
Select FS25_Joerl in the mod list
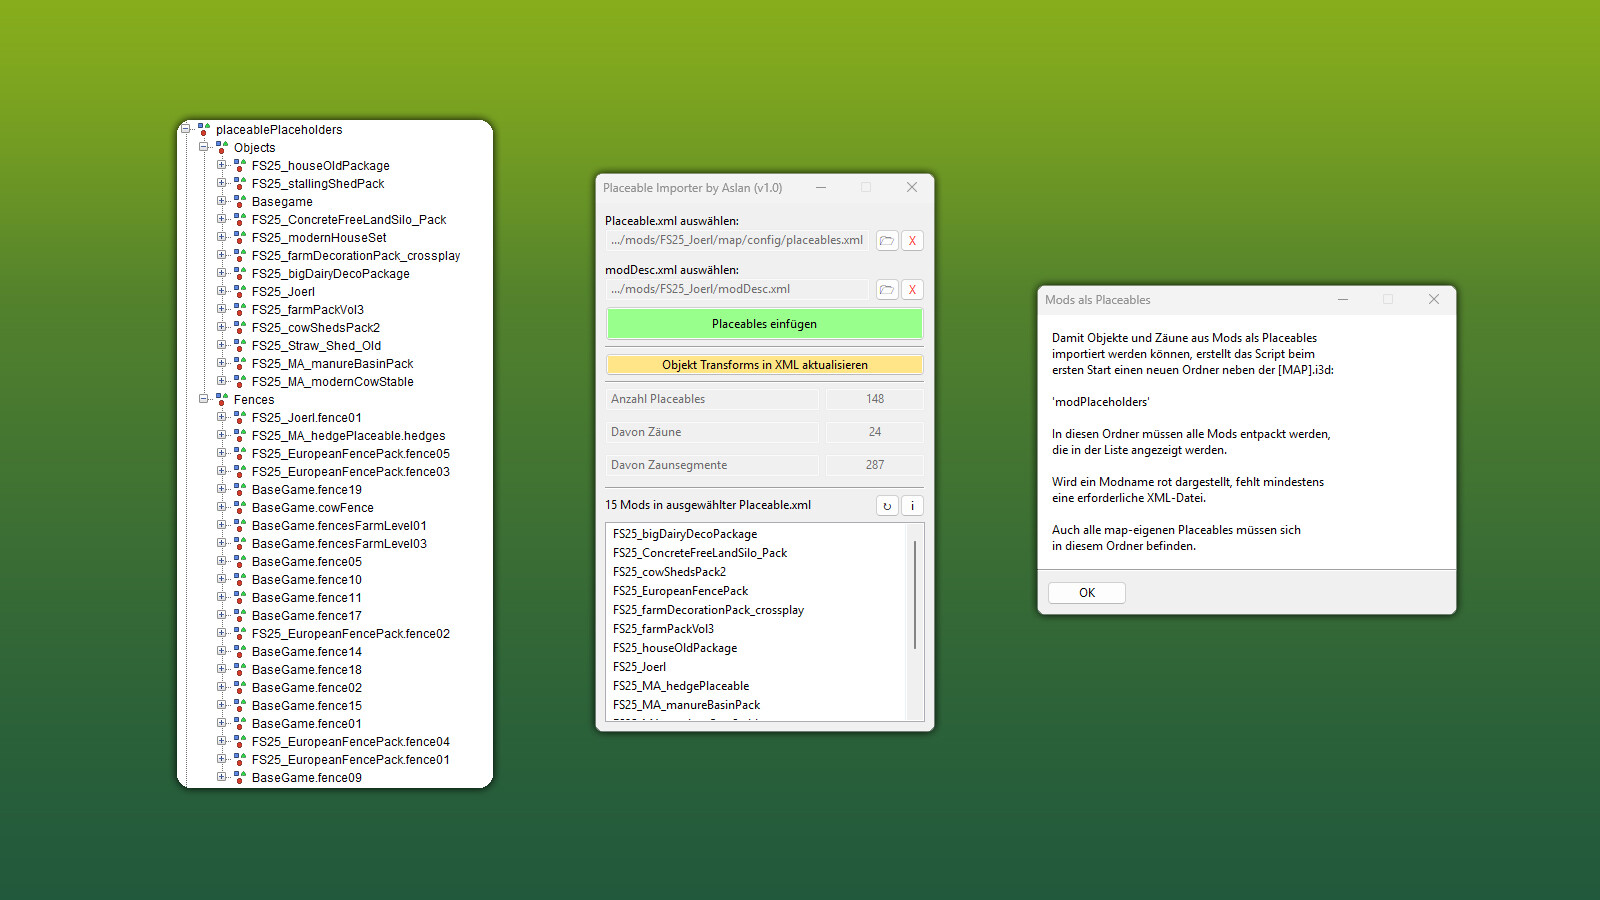[x=639, y=666]
